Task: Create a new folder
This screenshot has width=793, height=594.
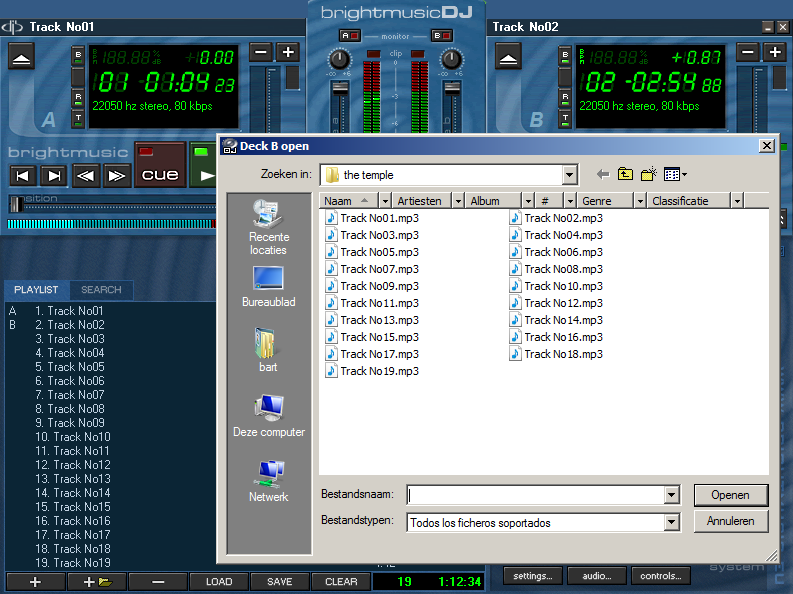Action: point(648,174)
